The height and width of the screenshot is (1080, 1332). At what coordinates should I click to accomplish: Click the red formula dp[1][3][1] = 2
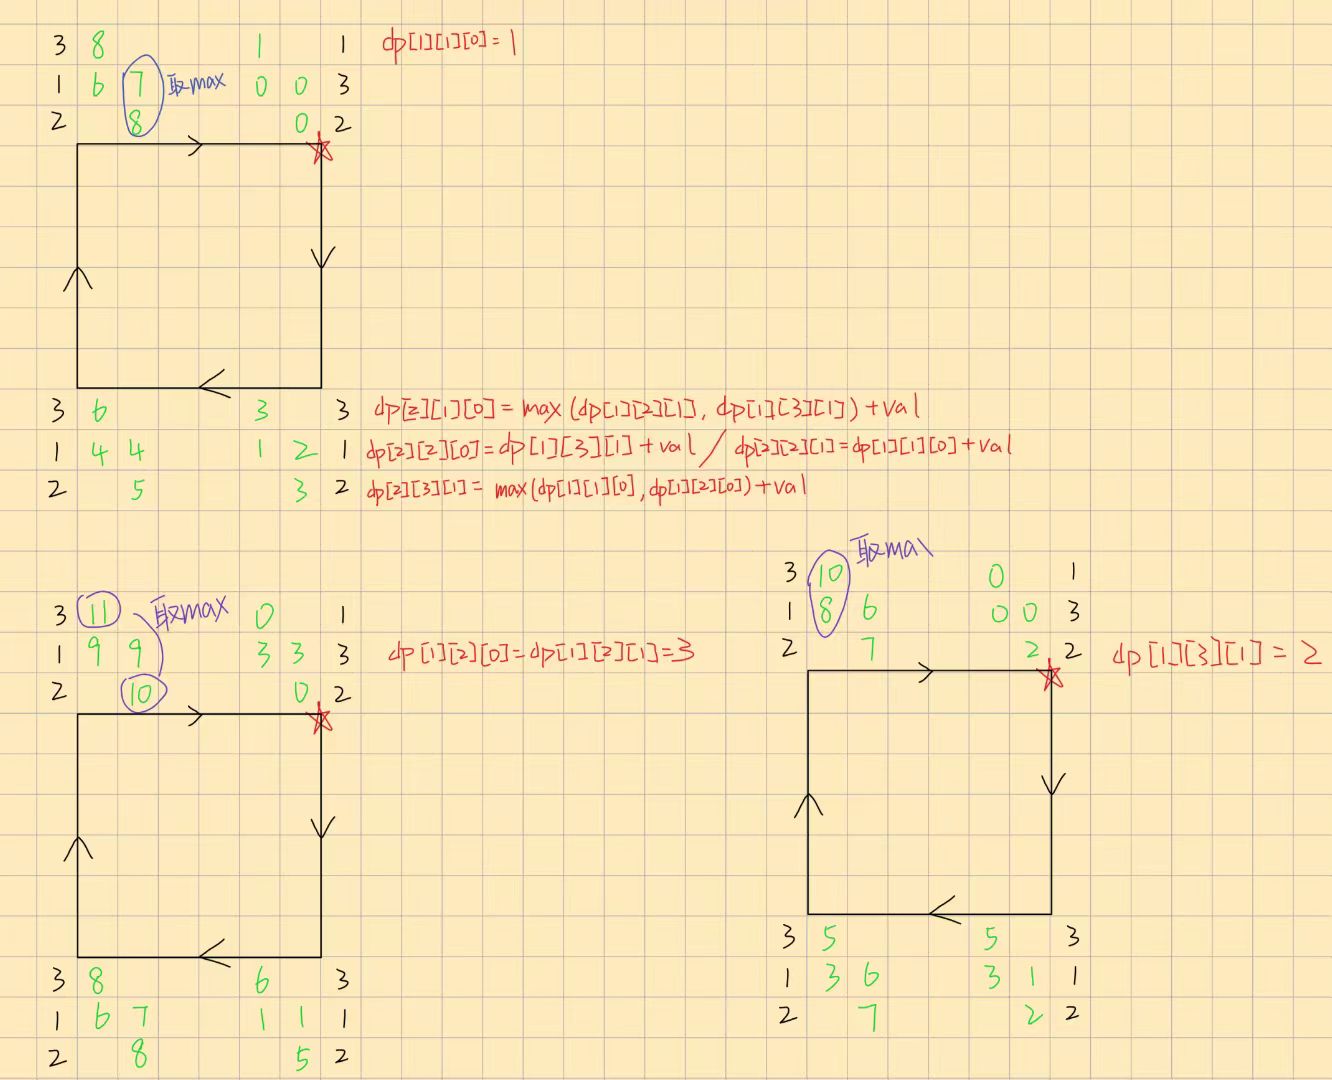[1216, 655]
